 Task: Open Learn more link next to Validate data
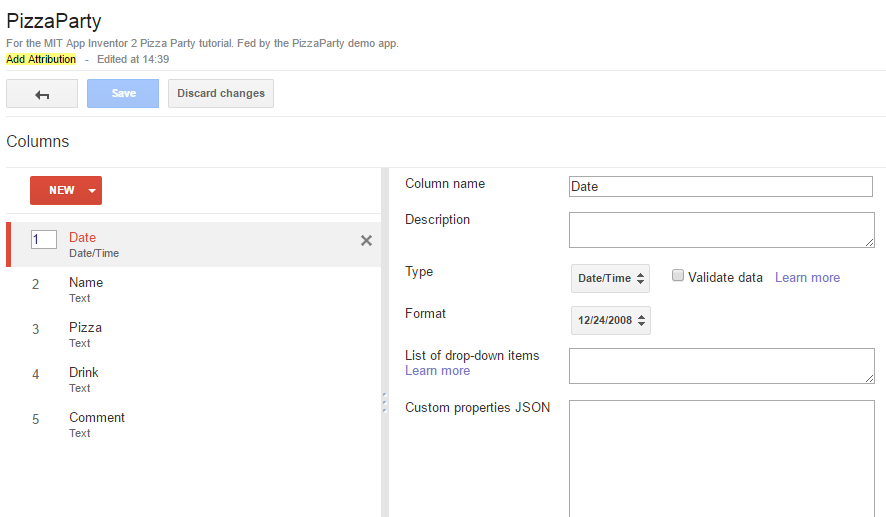(x=807, y=277)
